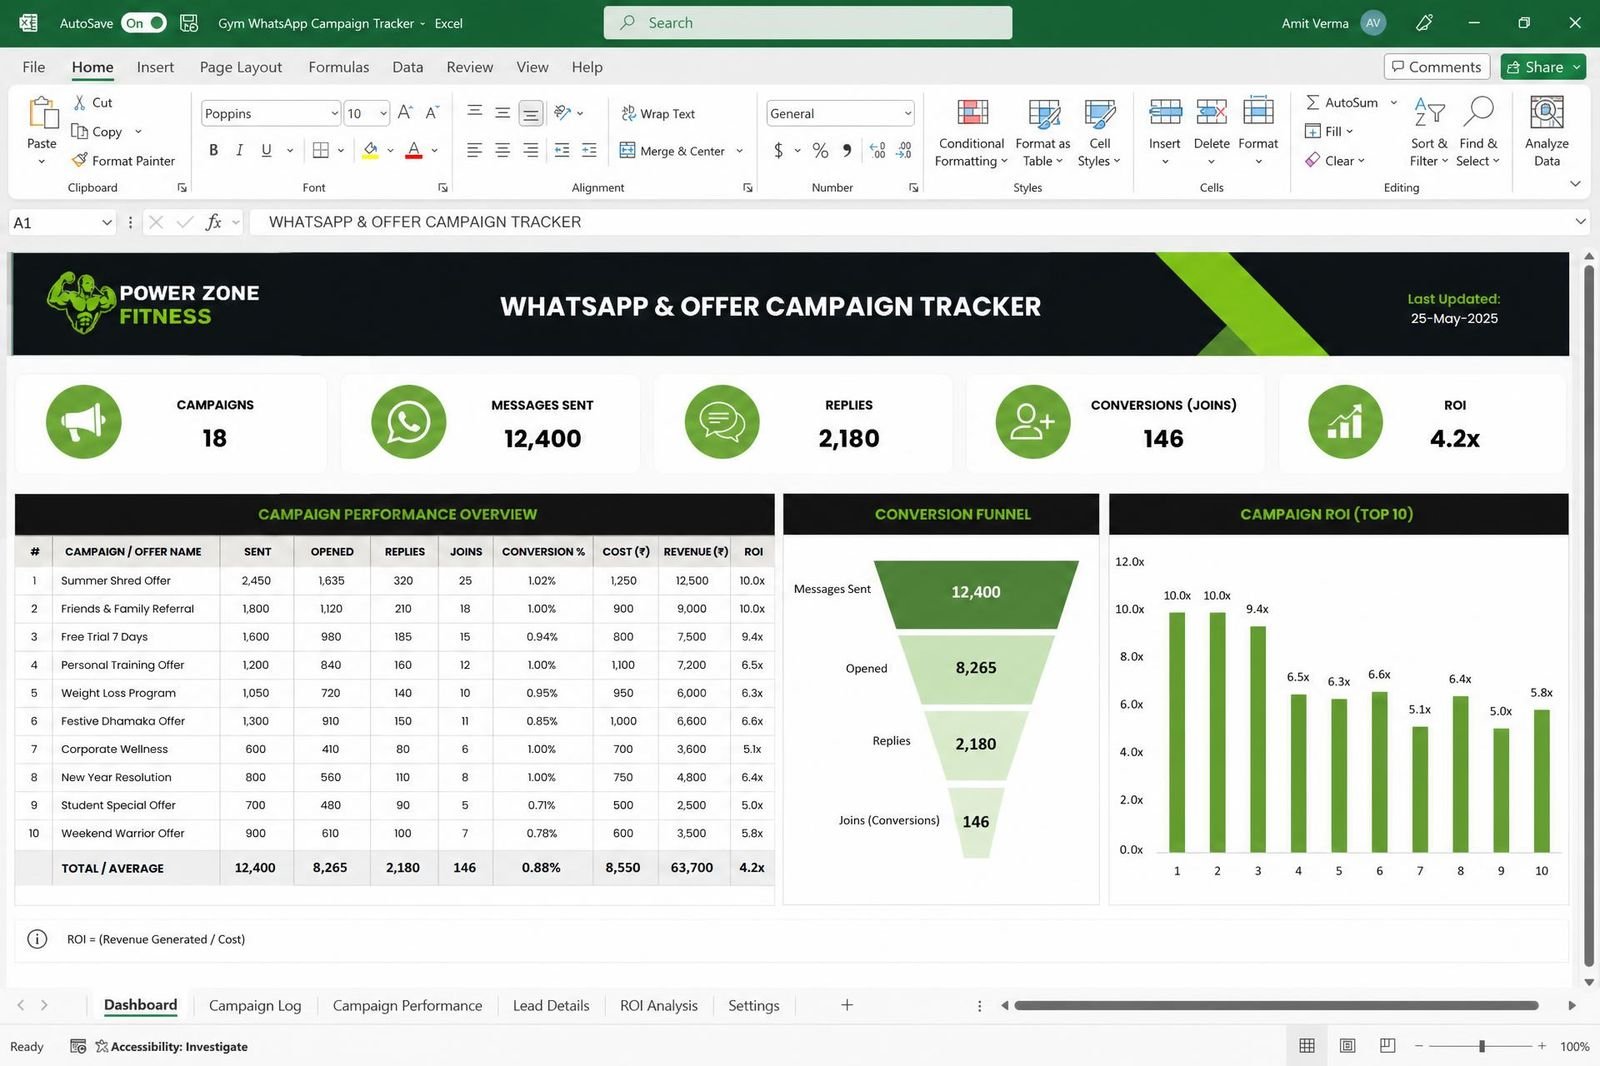Switch to the Formulas ribbon tab
This screenshot has height=1066, width=1600.
coord(338,67)
